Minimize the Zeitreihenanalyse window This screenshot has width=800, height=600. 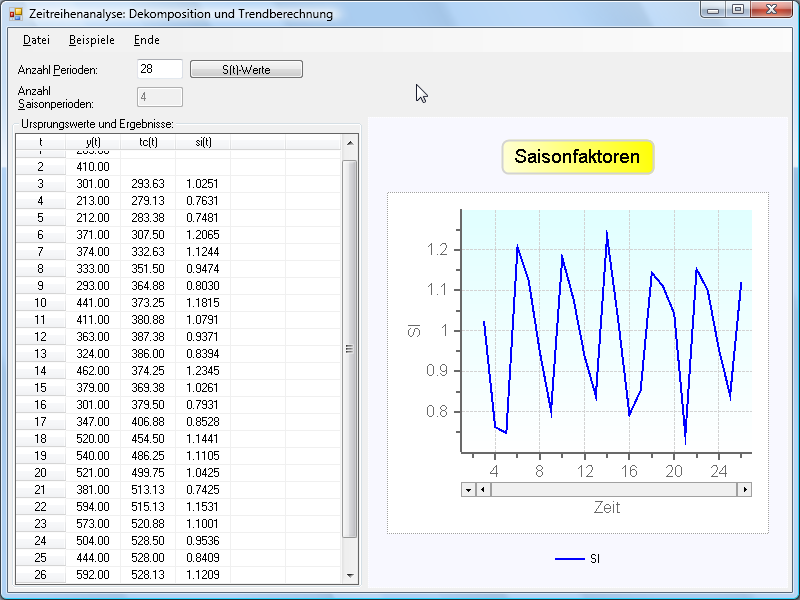pyautogui.click(x=712, y=10)
